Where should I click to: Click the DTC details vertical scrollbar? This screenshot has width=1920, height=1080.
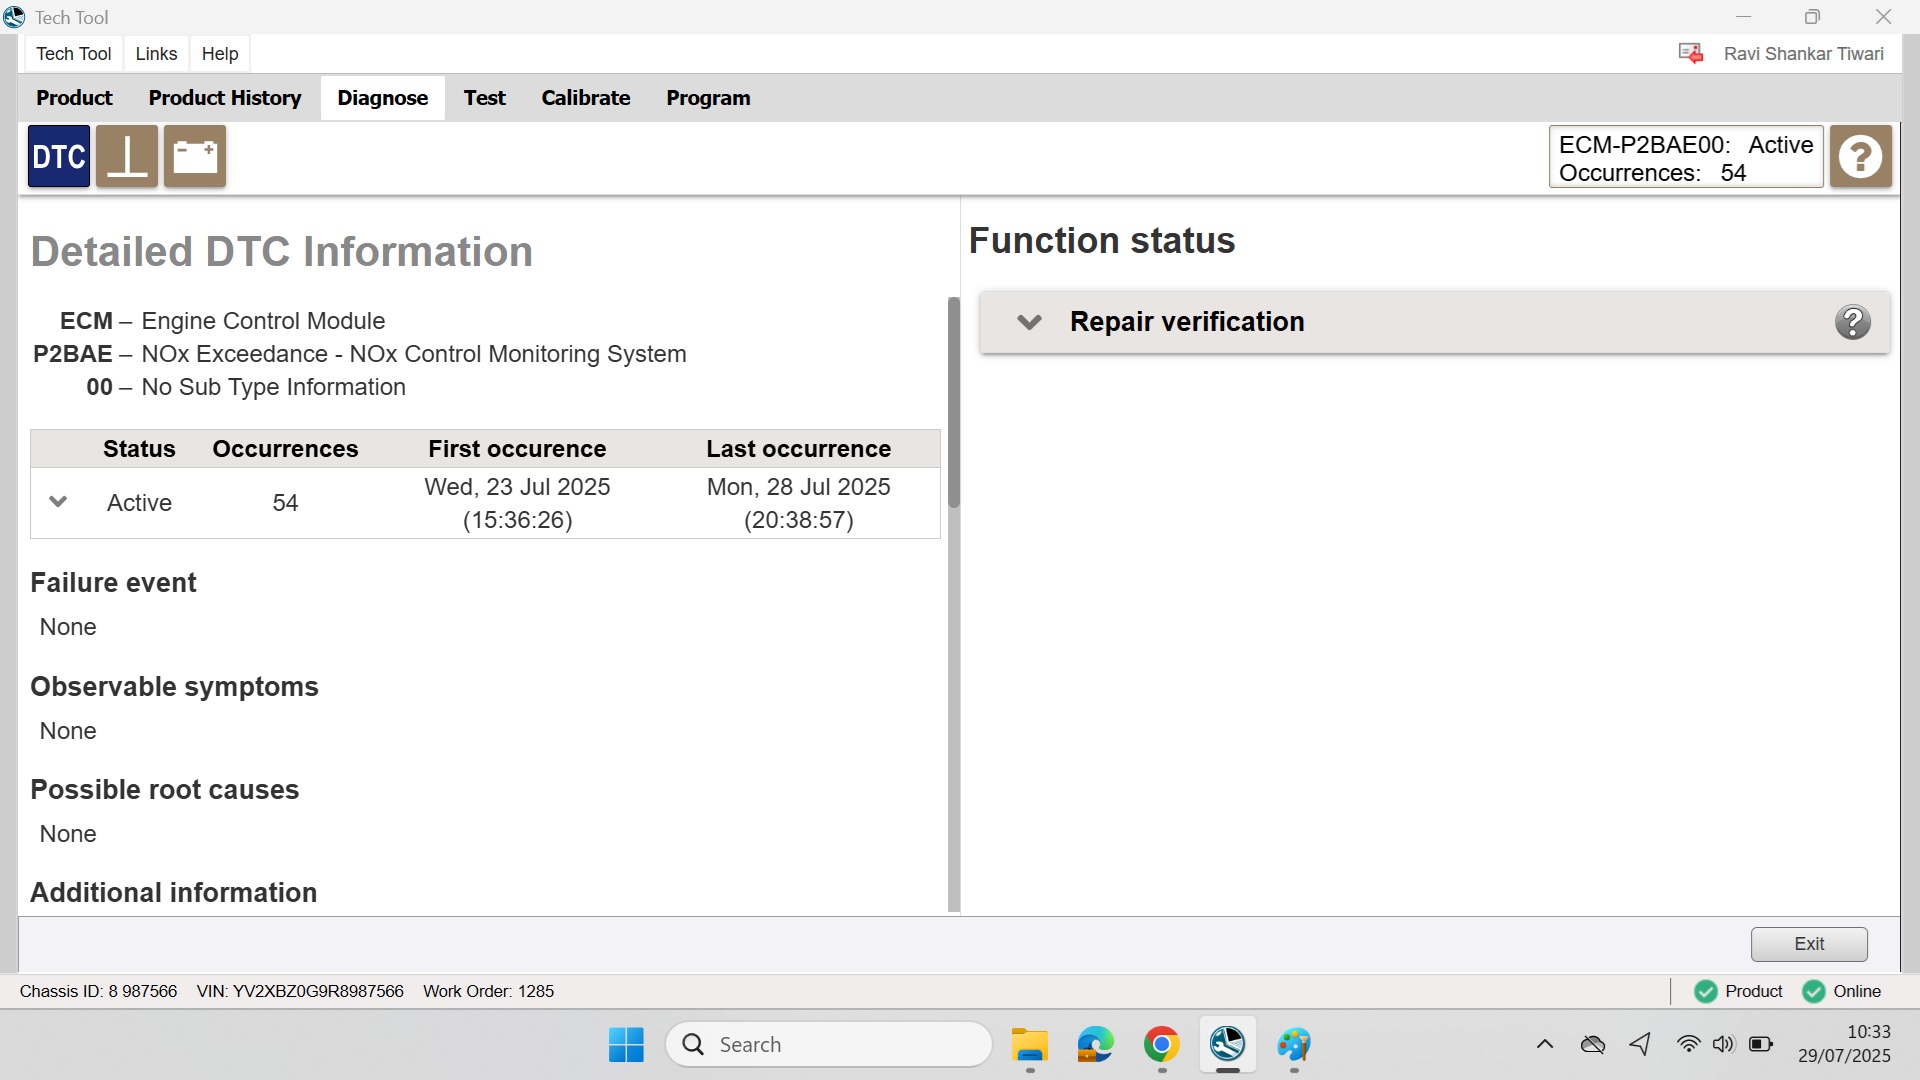(x=954, y=400)
